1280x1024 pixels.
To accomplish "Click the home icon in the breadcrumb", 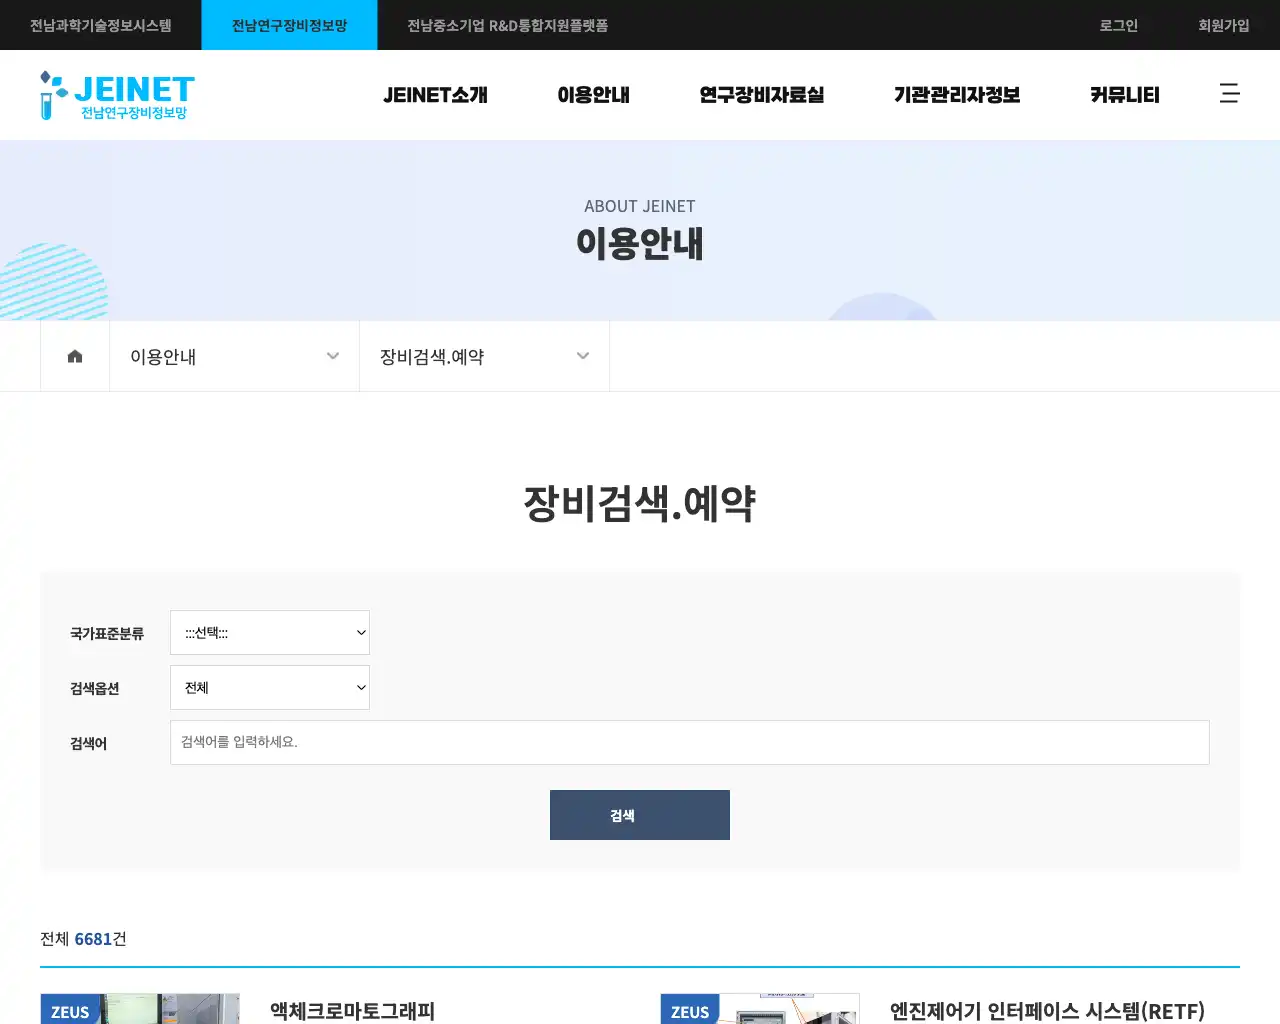I will (74, 355).
